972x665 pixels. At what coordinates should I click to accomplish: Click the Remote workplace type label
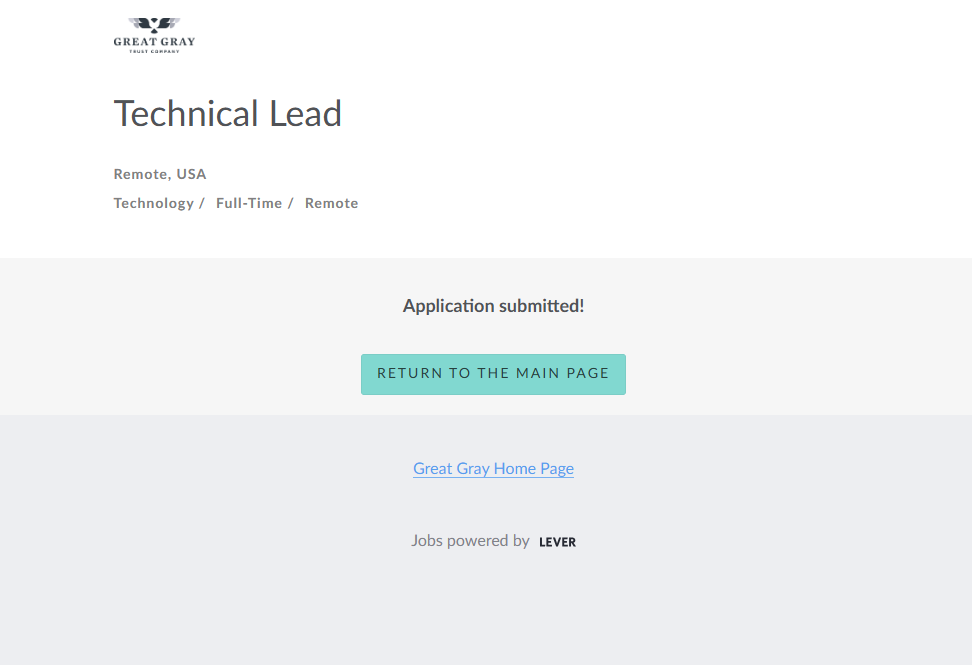click(331, 203)
